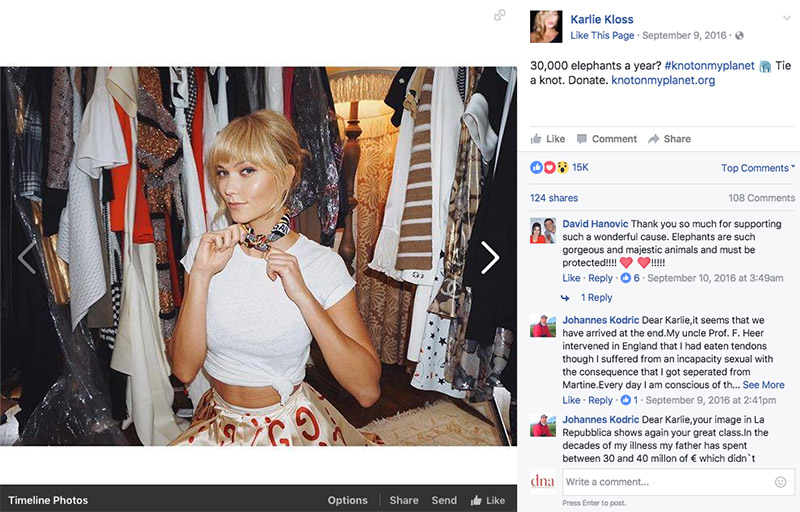Click the post audience globe icon
The height and width of the screenshot is (512, 800).
[739, 36]
